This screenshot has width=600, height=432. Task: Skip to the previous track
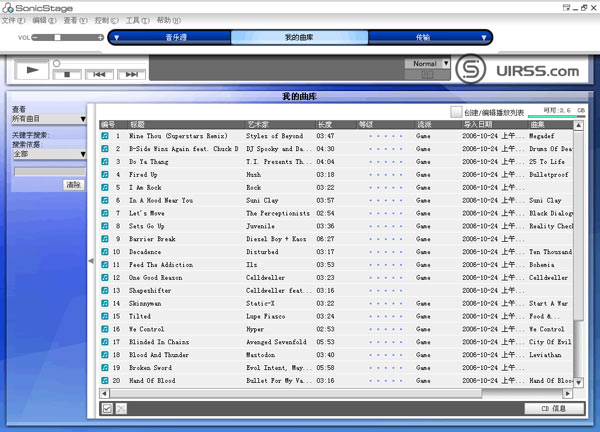pos(99,74)
